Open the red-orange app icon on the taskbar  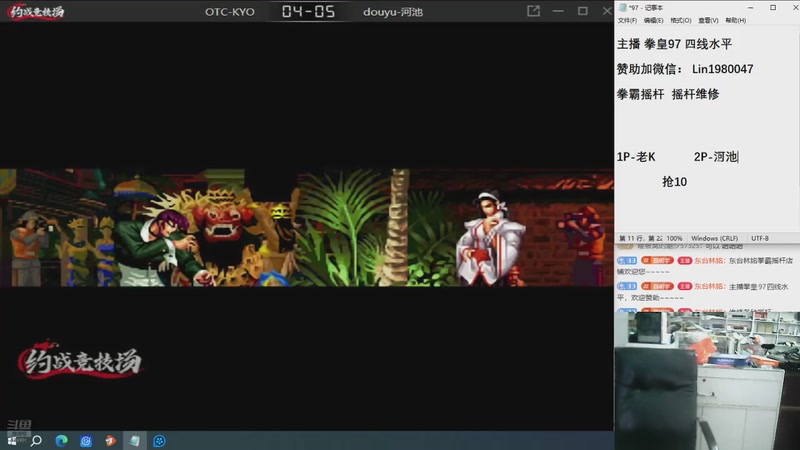[x=110, y=441]
